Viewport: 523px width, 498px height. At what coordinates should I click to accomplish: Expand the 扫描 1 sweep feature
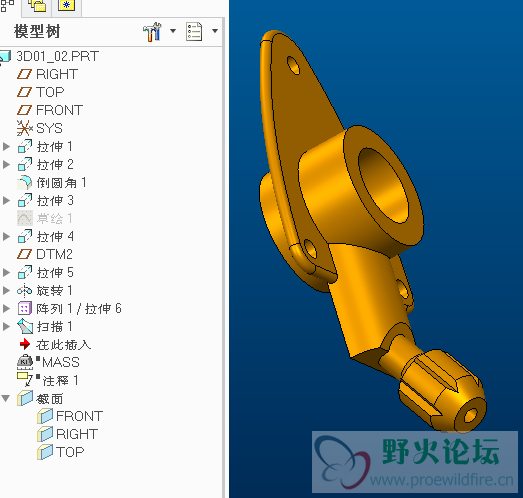(x=6, y=327)
